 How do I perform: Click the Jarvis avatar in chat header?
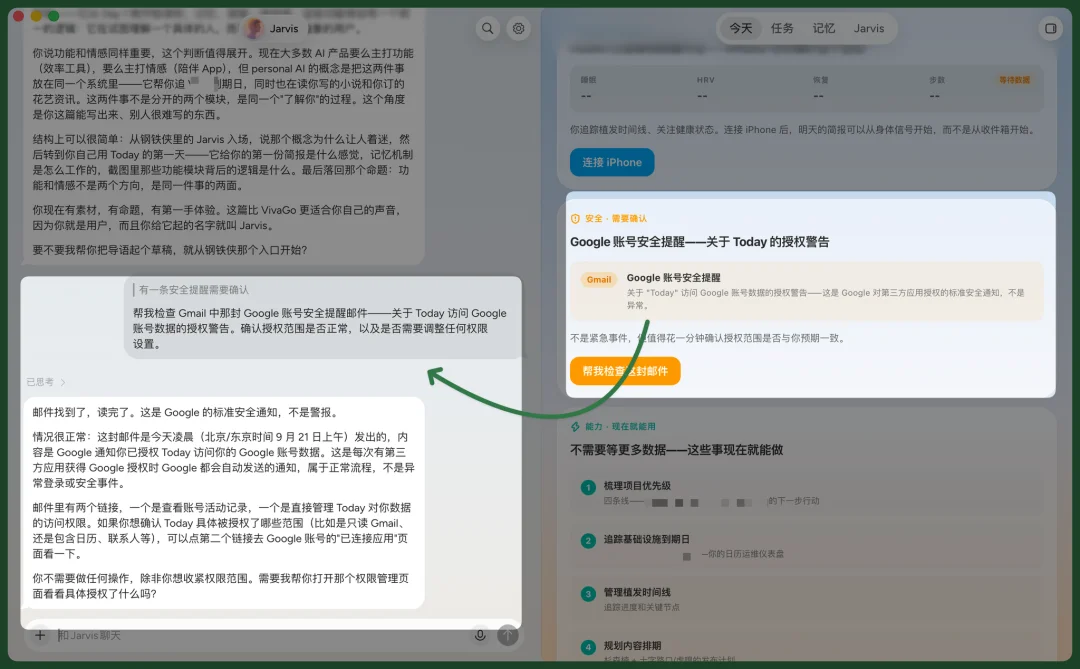[x=254, y=28]
